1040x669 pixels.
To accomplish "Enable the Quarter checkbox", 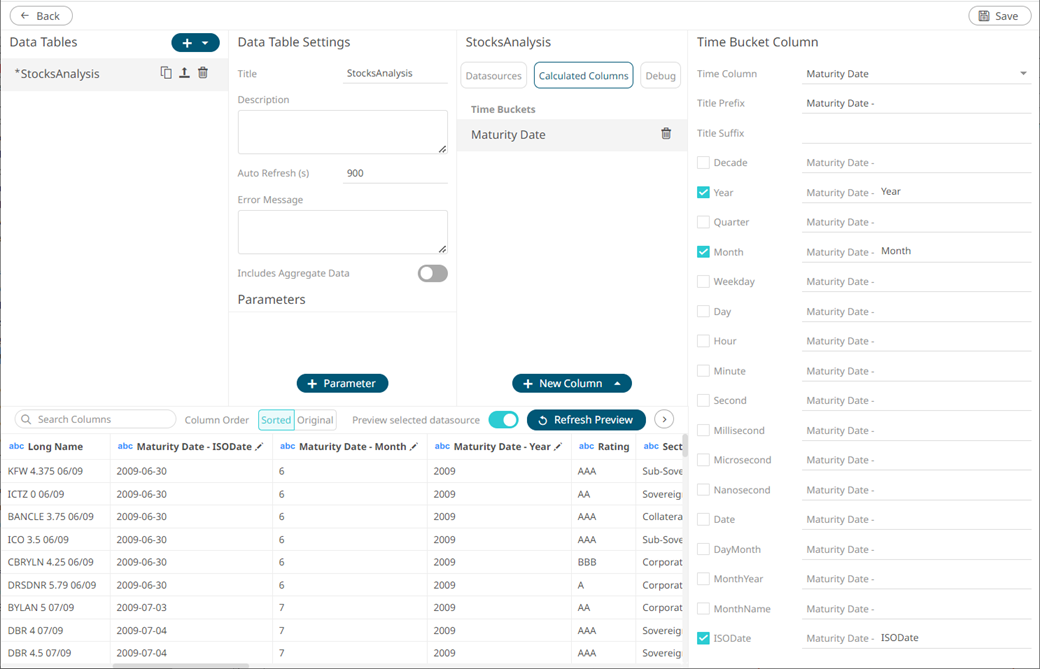I will click(x=703, y=222).
